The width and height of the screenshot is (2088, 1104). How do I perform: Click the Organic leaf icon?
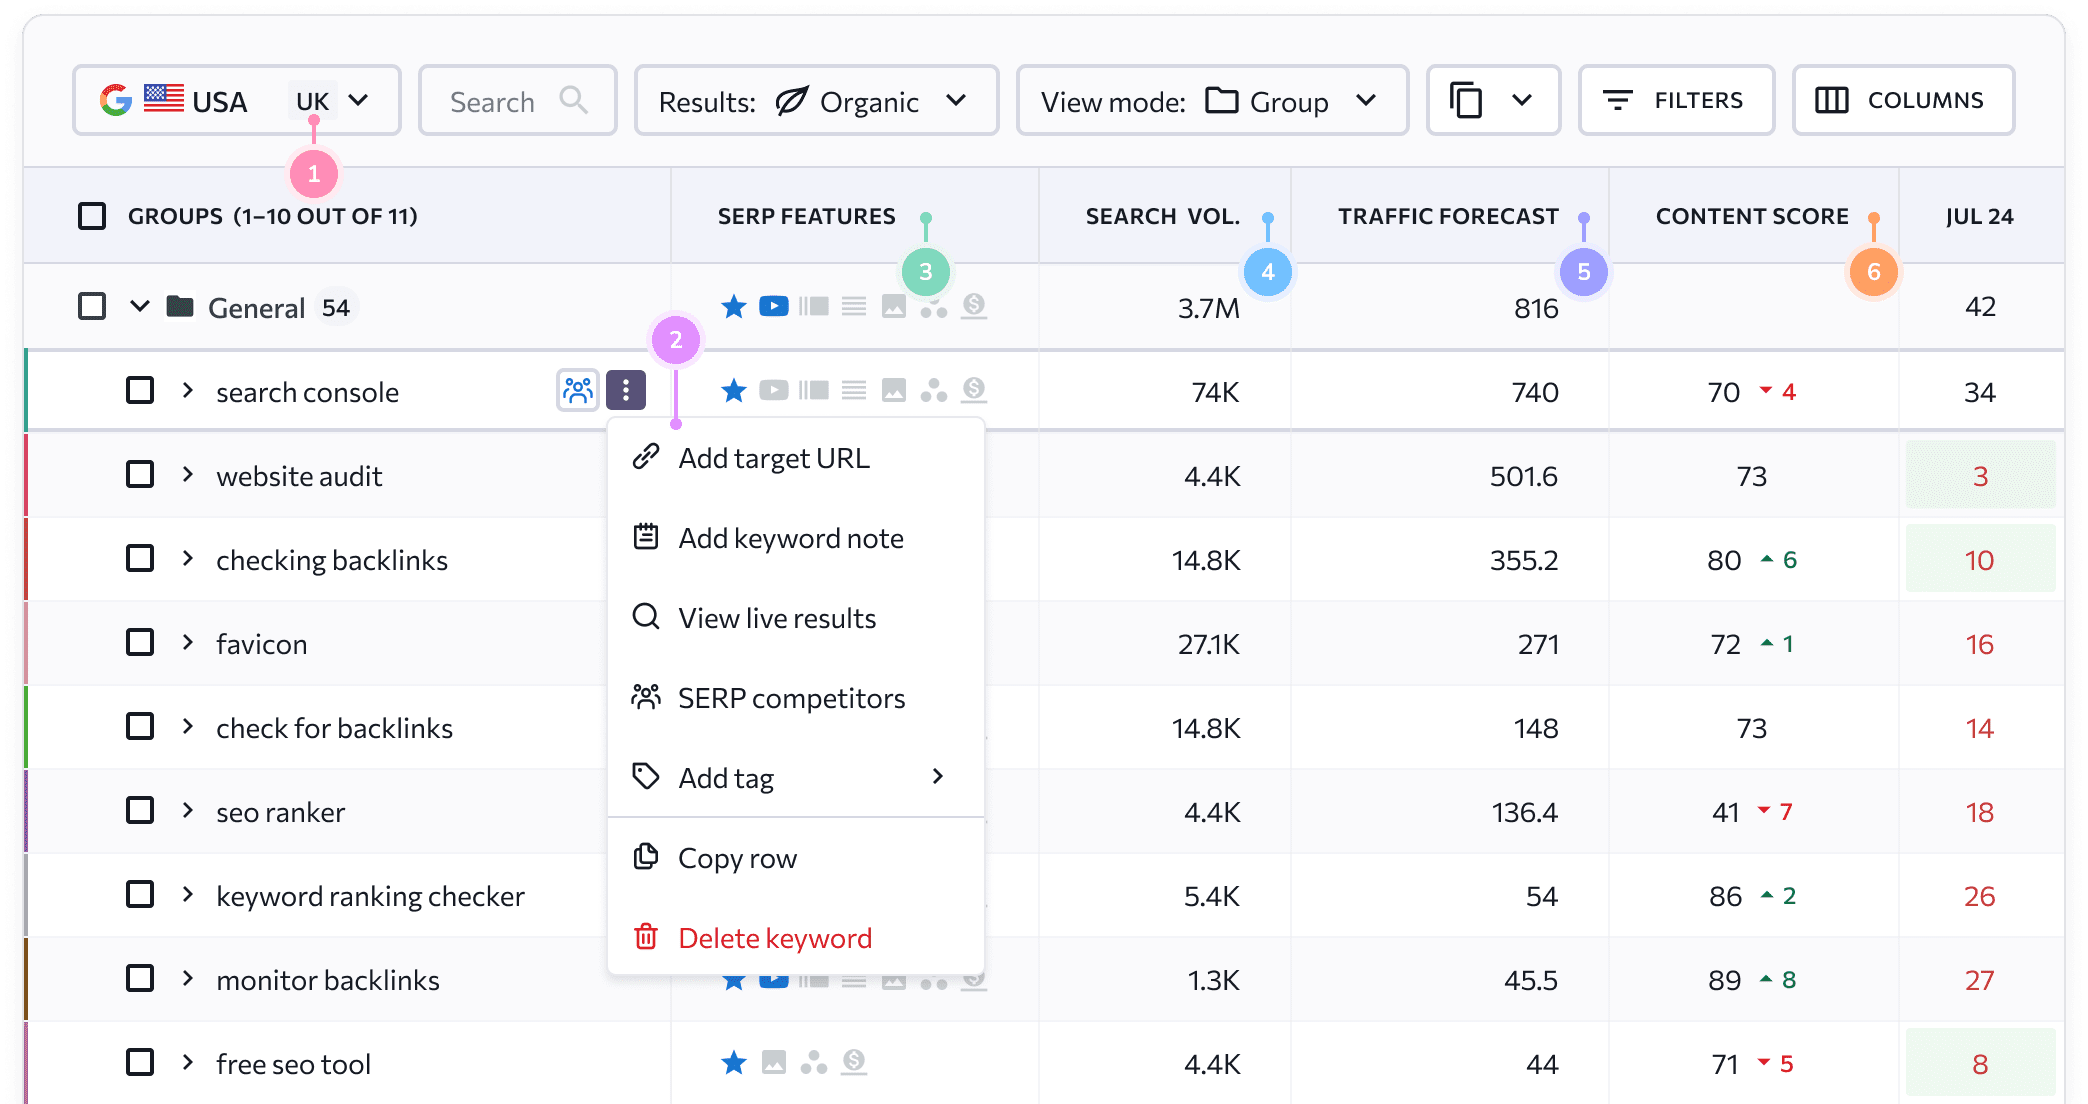pos(791,100)
